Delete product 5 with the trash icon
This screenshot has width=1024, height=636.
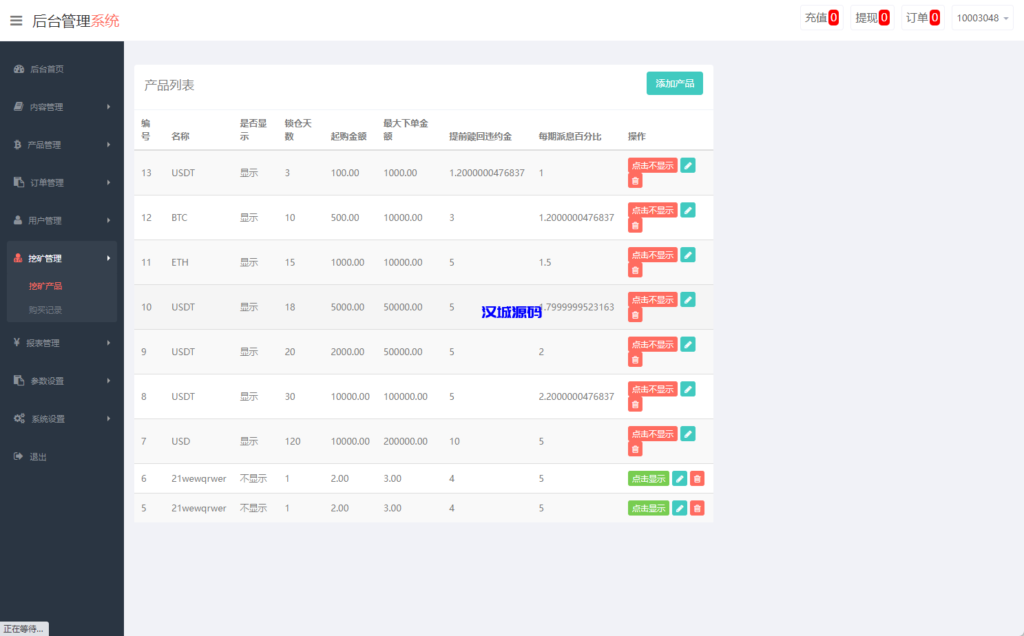[697, 508]
